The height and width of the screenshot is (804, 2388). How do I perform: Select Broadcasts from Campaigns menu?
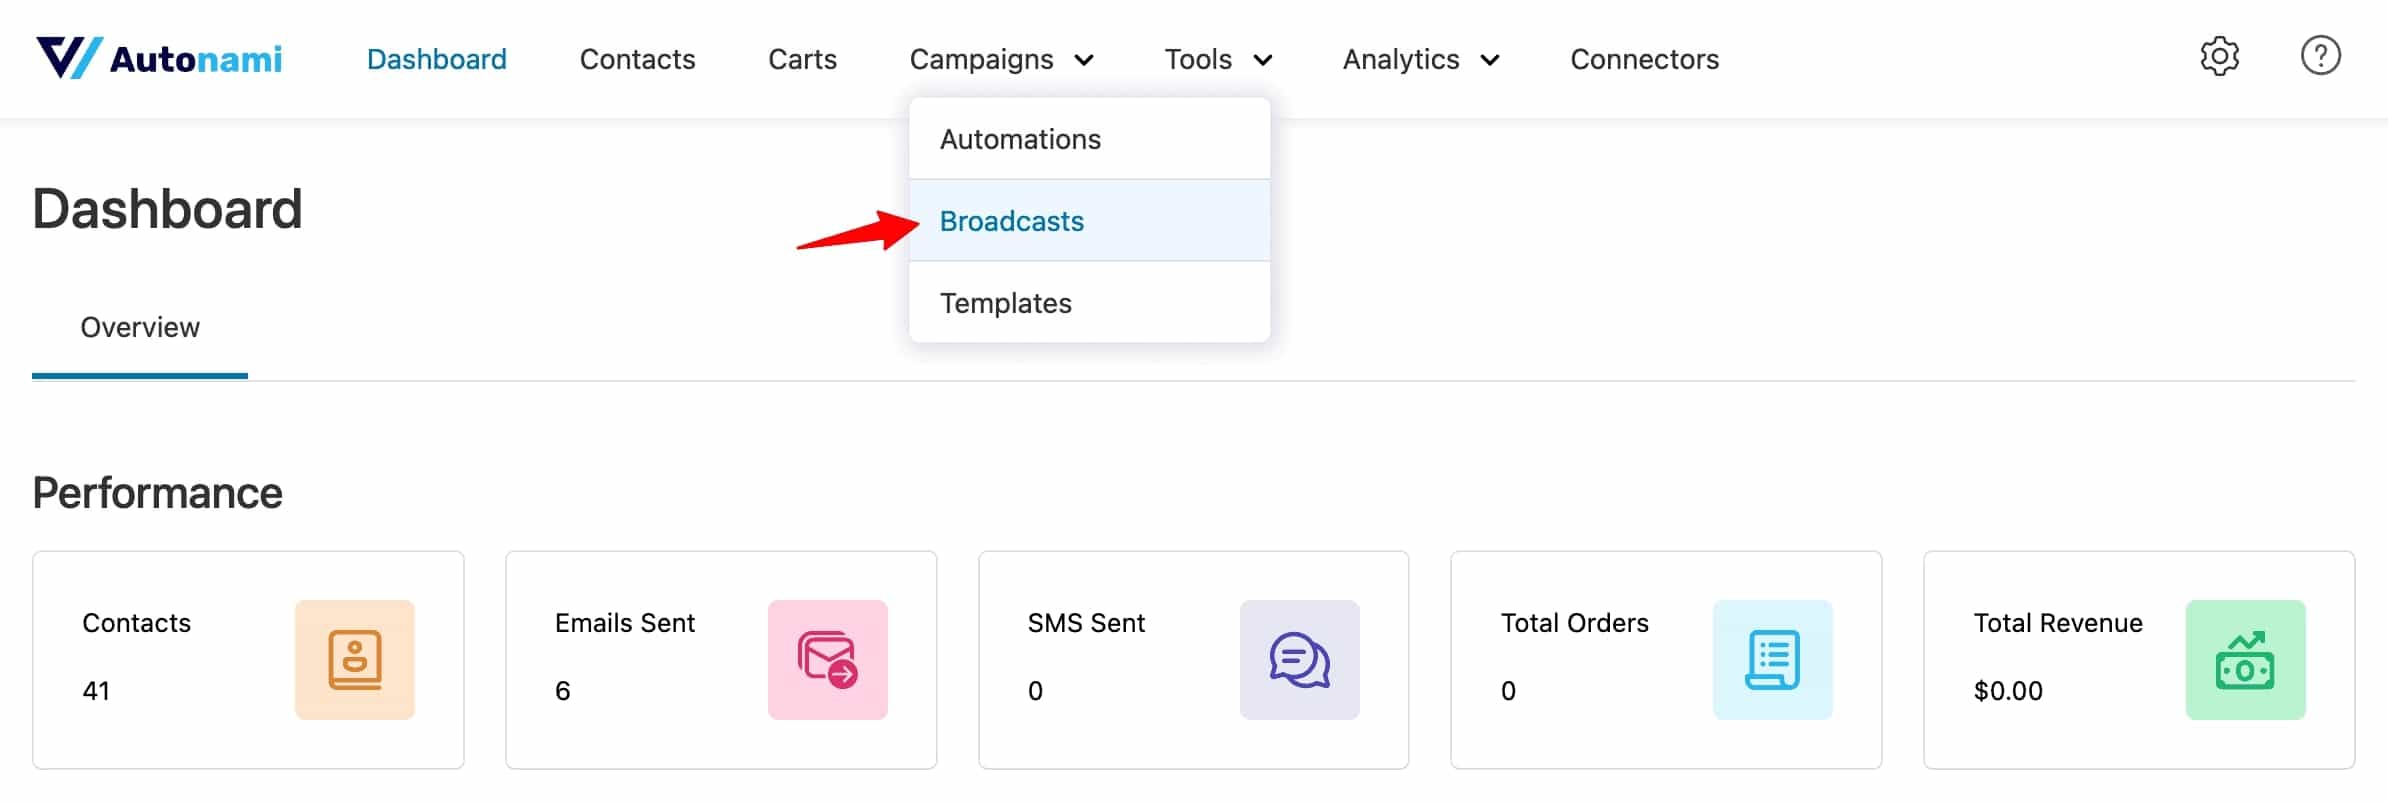point(1090,221)
